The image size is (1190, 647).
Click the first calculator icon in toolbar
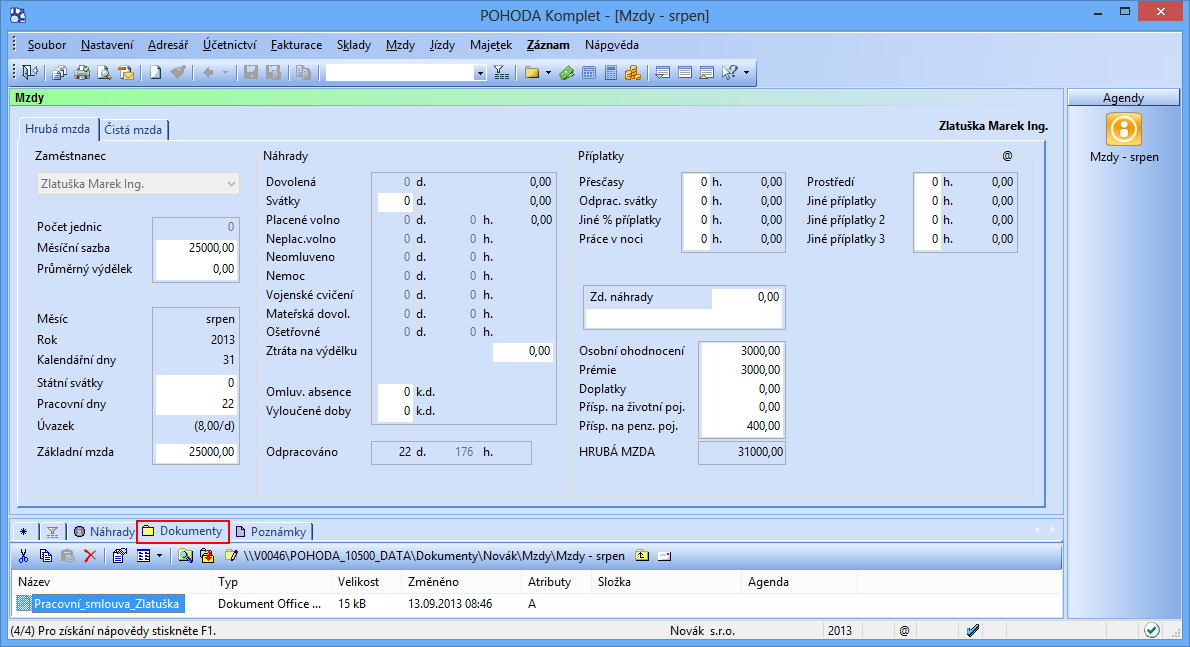(588, 72)
